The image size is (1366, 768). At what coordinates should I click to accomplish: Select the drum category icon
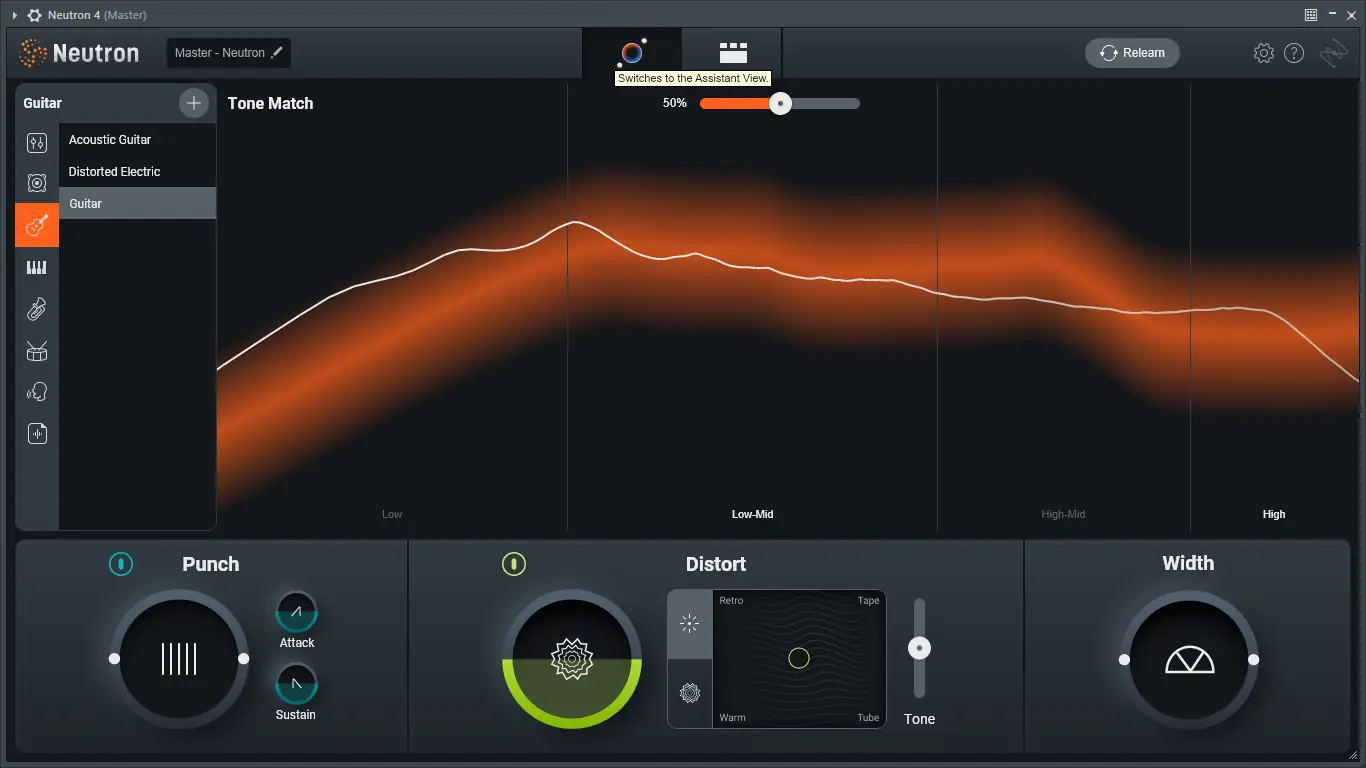tap(37, 351)
